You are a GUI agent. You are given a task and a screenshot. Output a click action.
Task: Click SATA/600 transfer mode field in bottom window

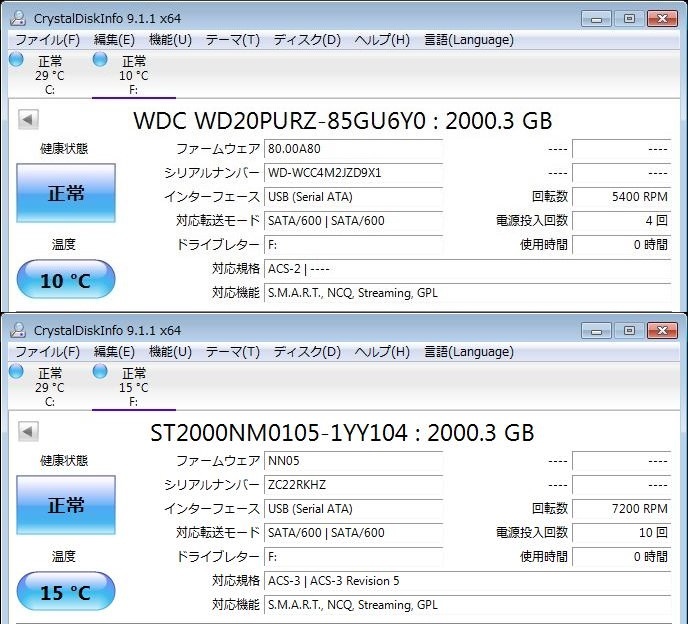tap(353, 533)
